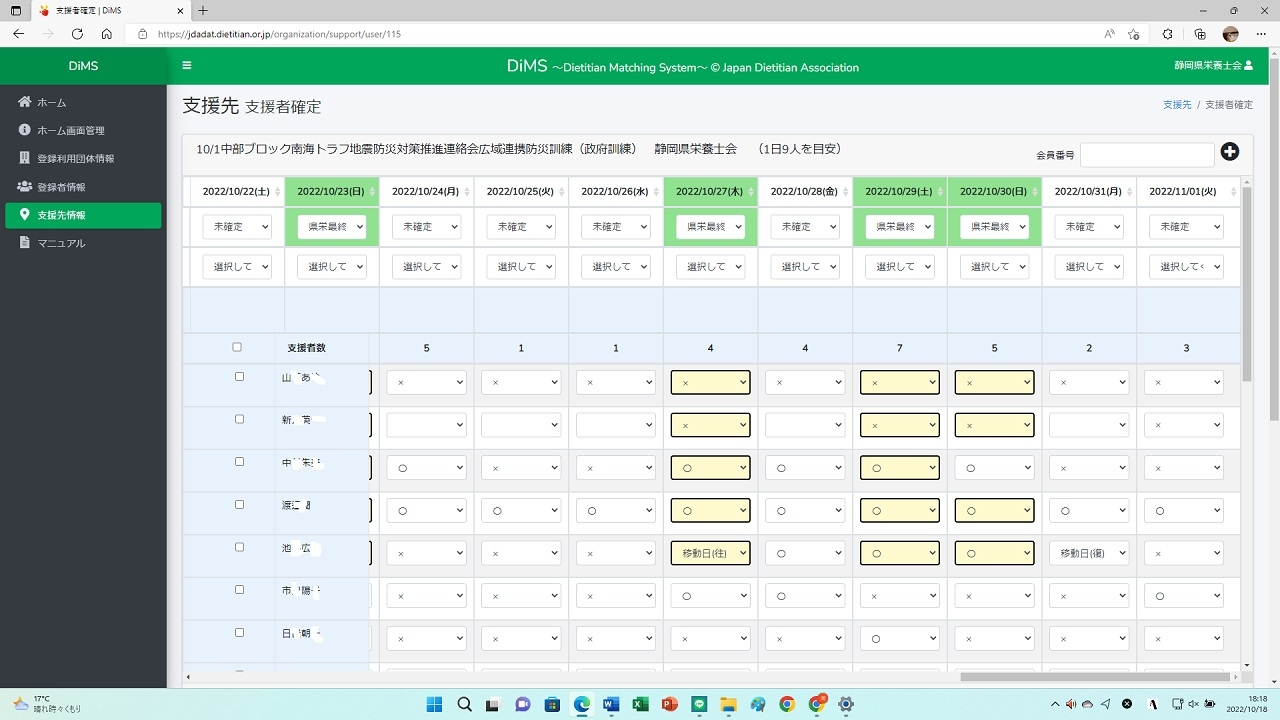Toggle the select-all checkbox beside 支援者数

237,347
